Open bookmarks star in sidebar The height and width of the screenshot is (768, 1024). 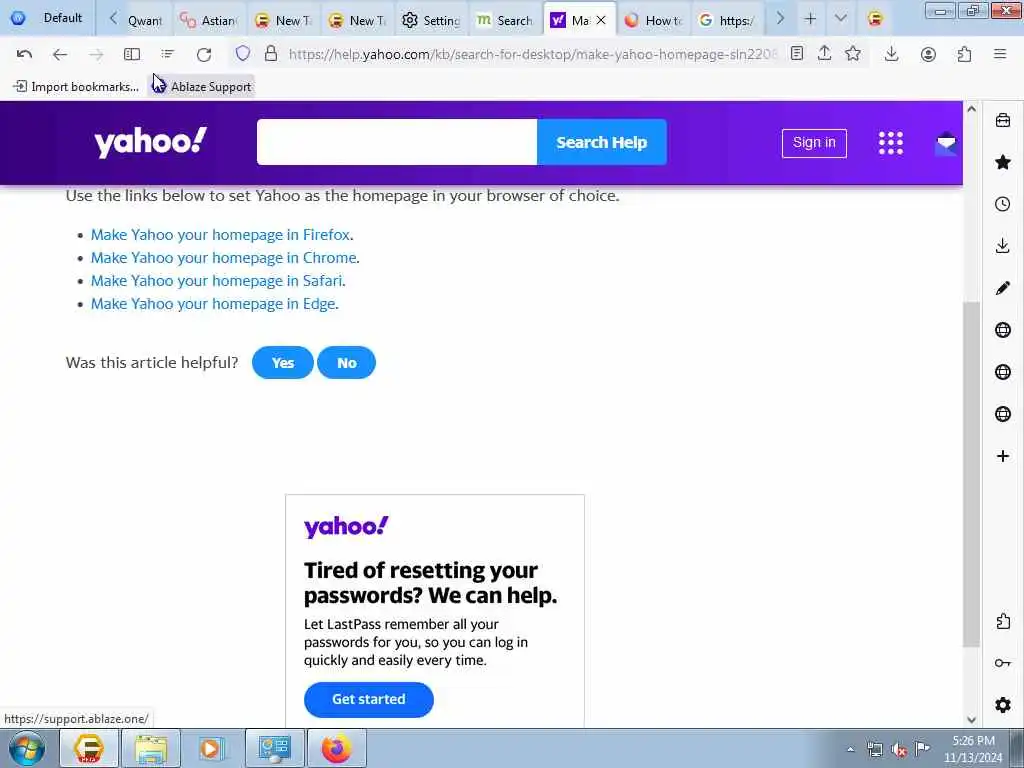[1003, 162]
